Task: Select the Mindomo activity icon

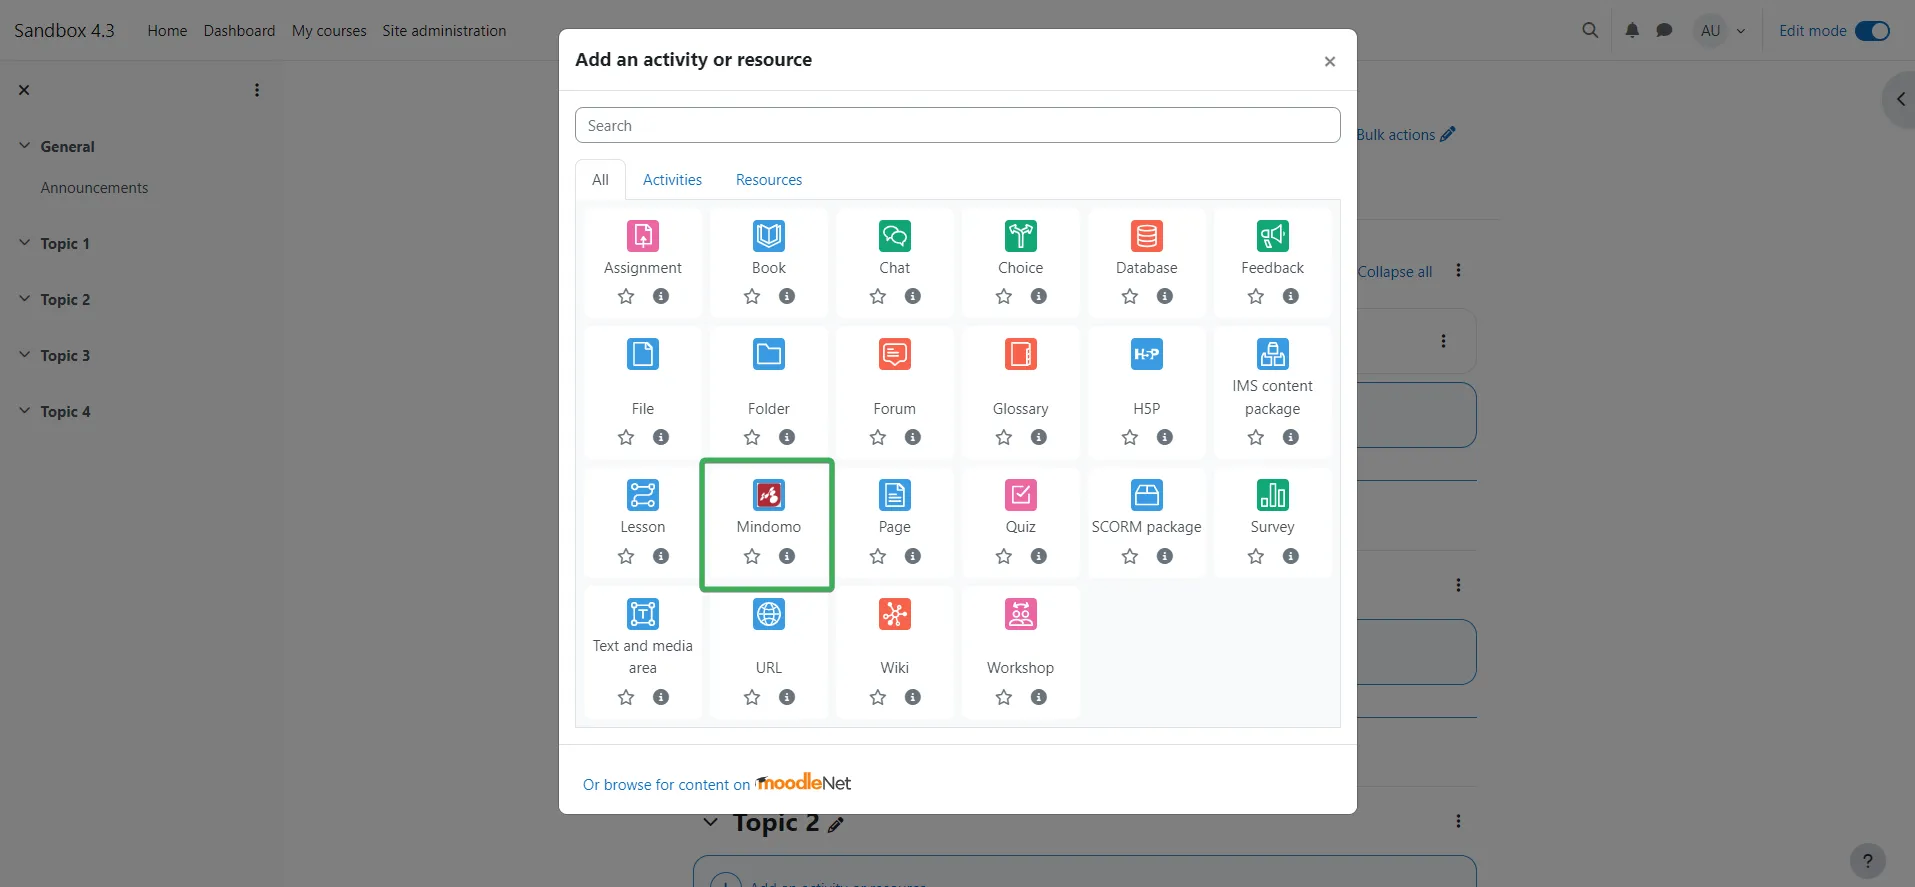Action: 768,495
